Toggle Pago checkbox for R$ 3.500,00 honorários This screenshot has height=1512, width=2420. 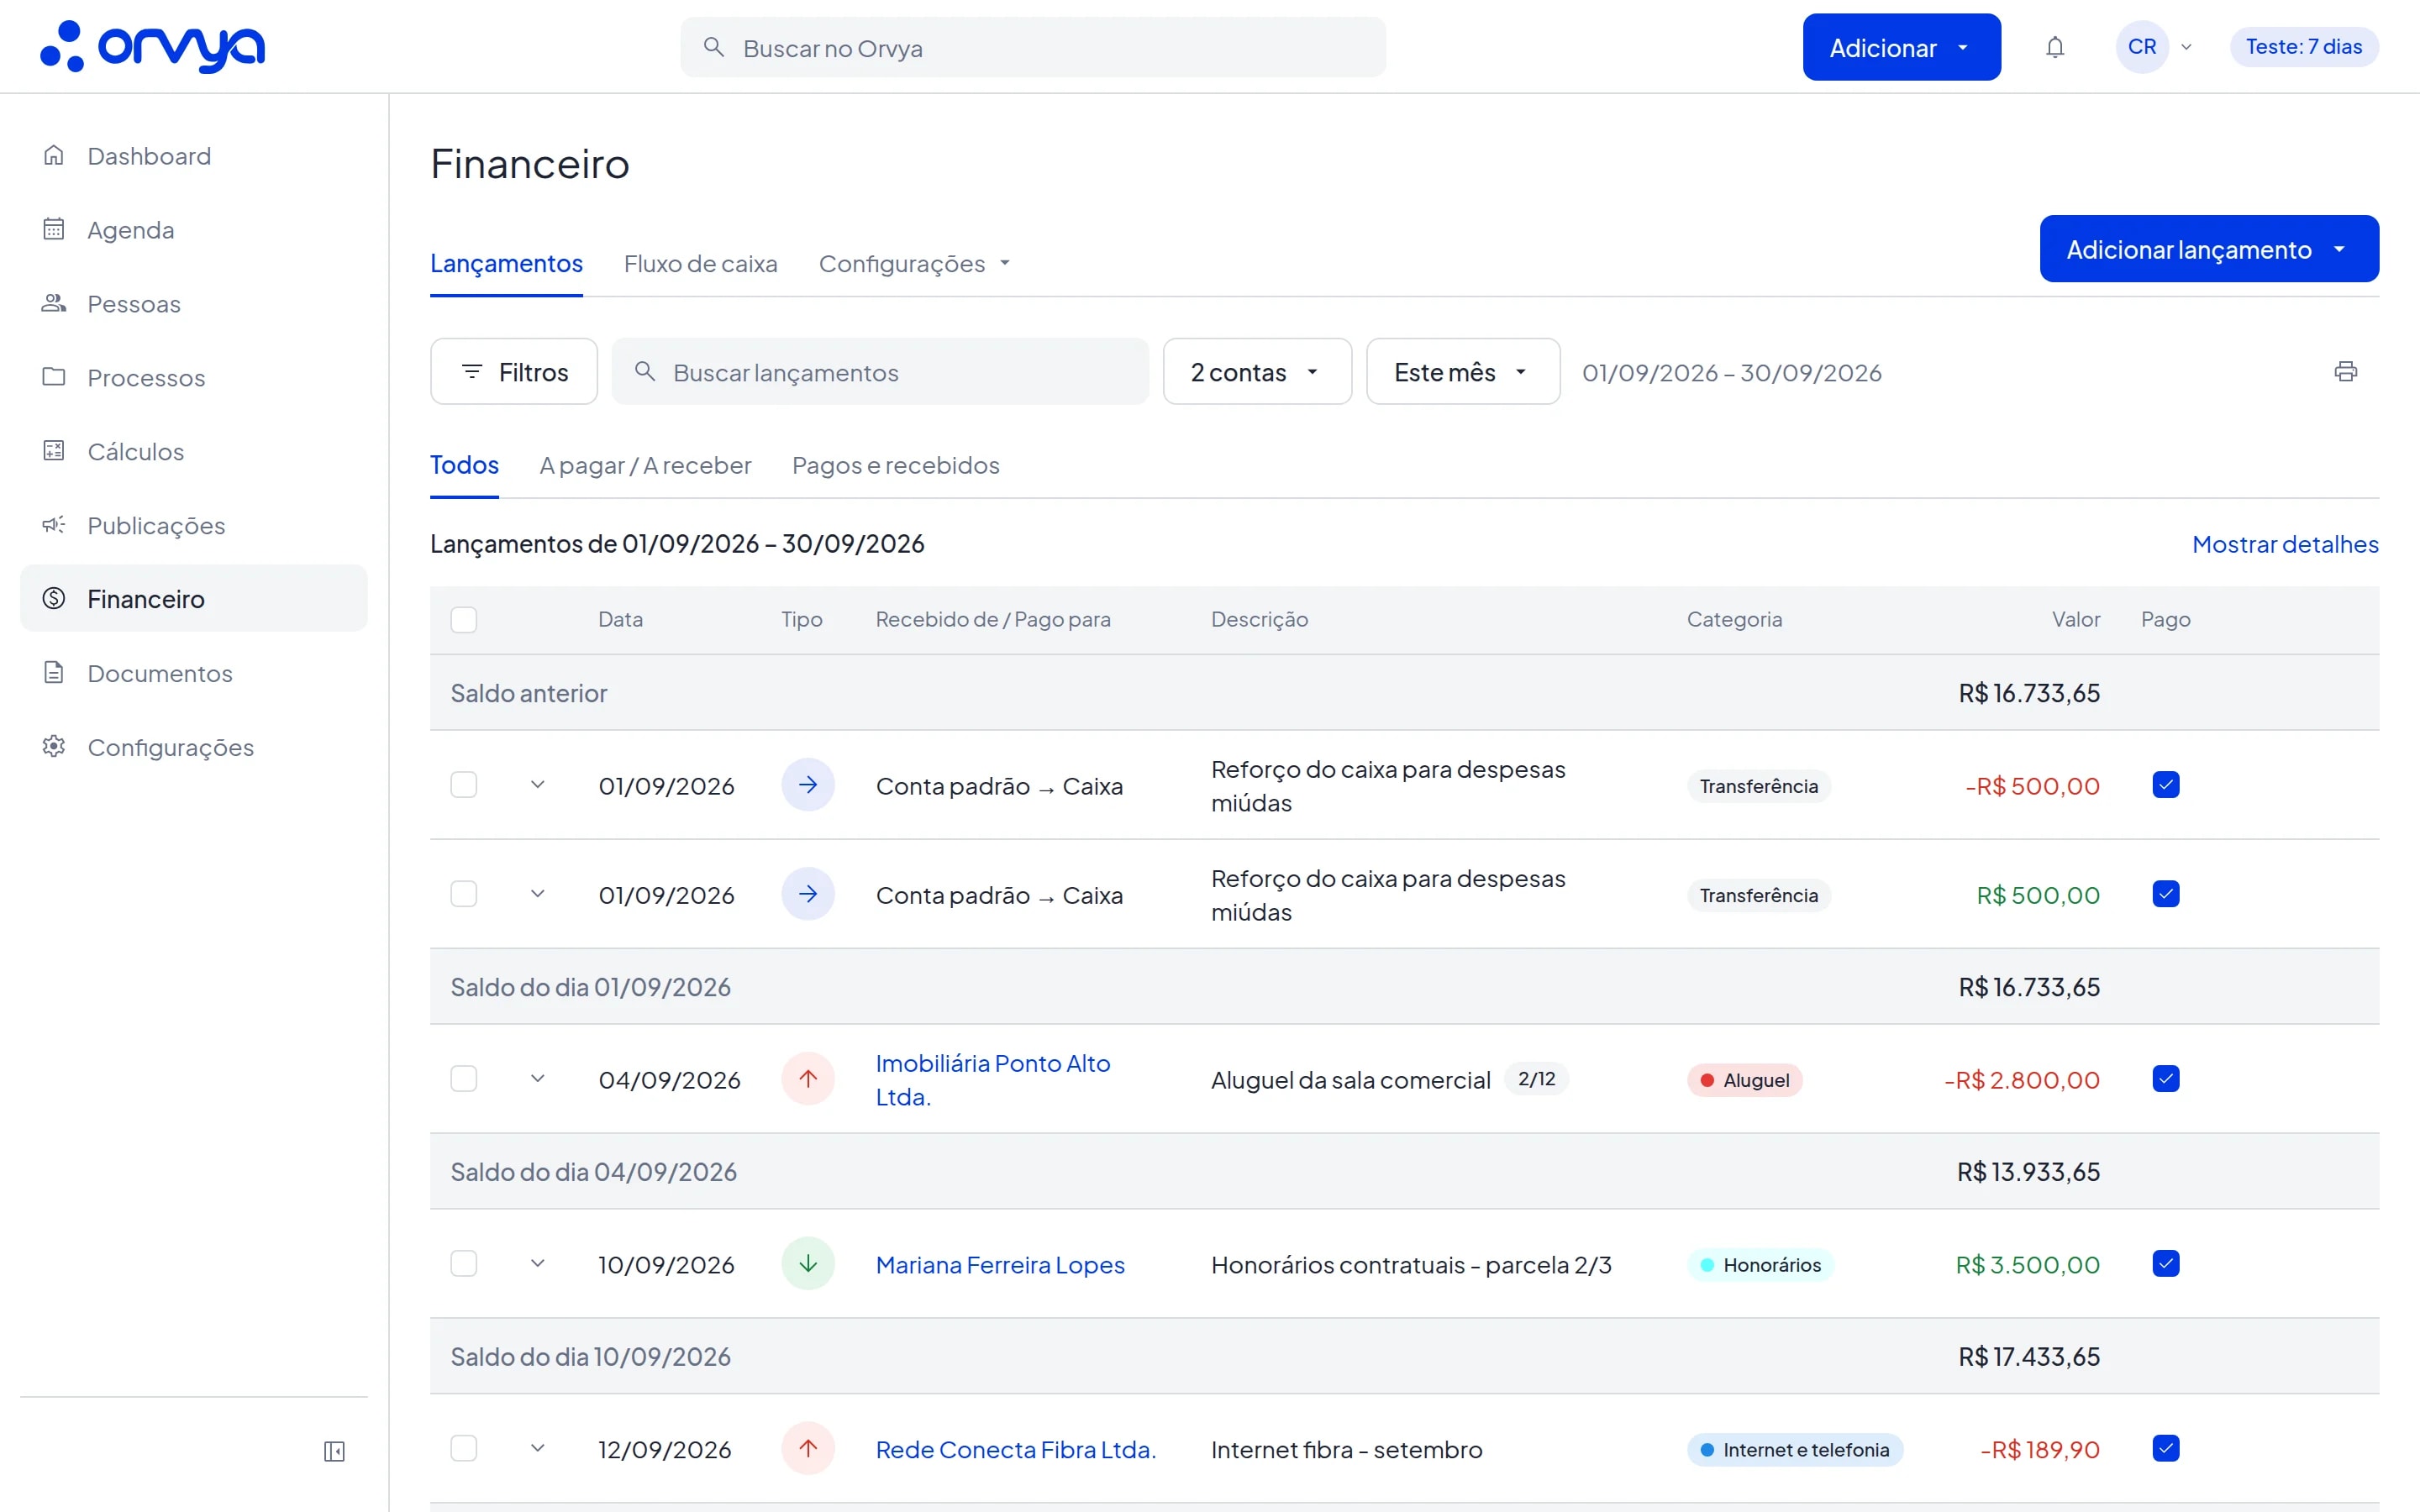point(2166,1264)
